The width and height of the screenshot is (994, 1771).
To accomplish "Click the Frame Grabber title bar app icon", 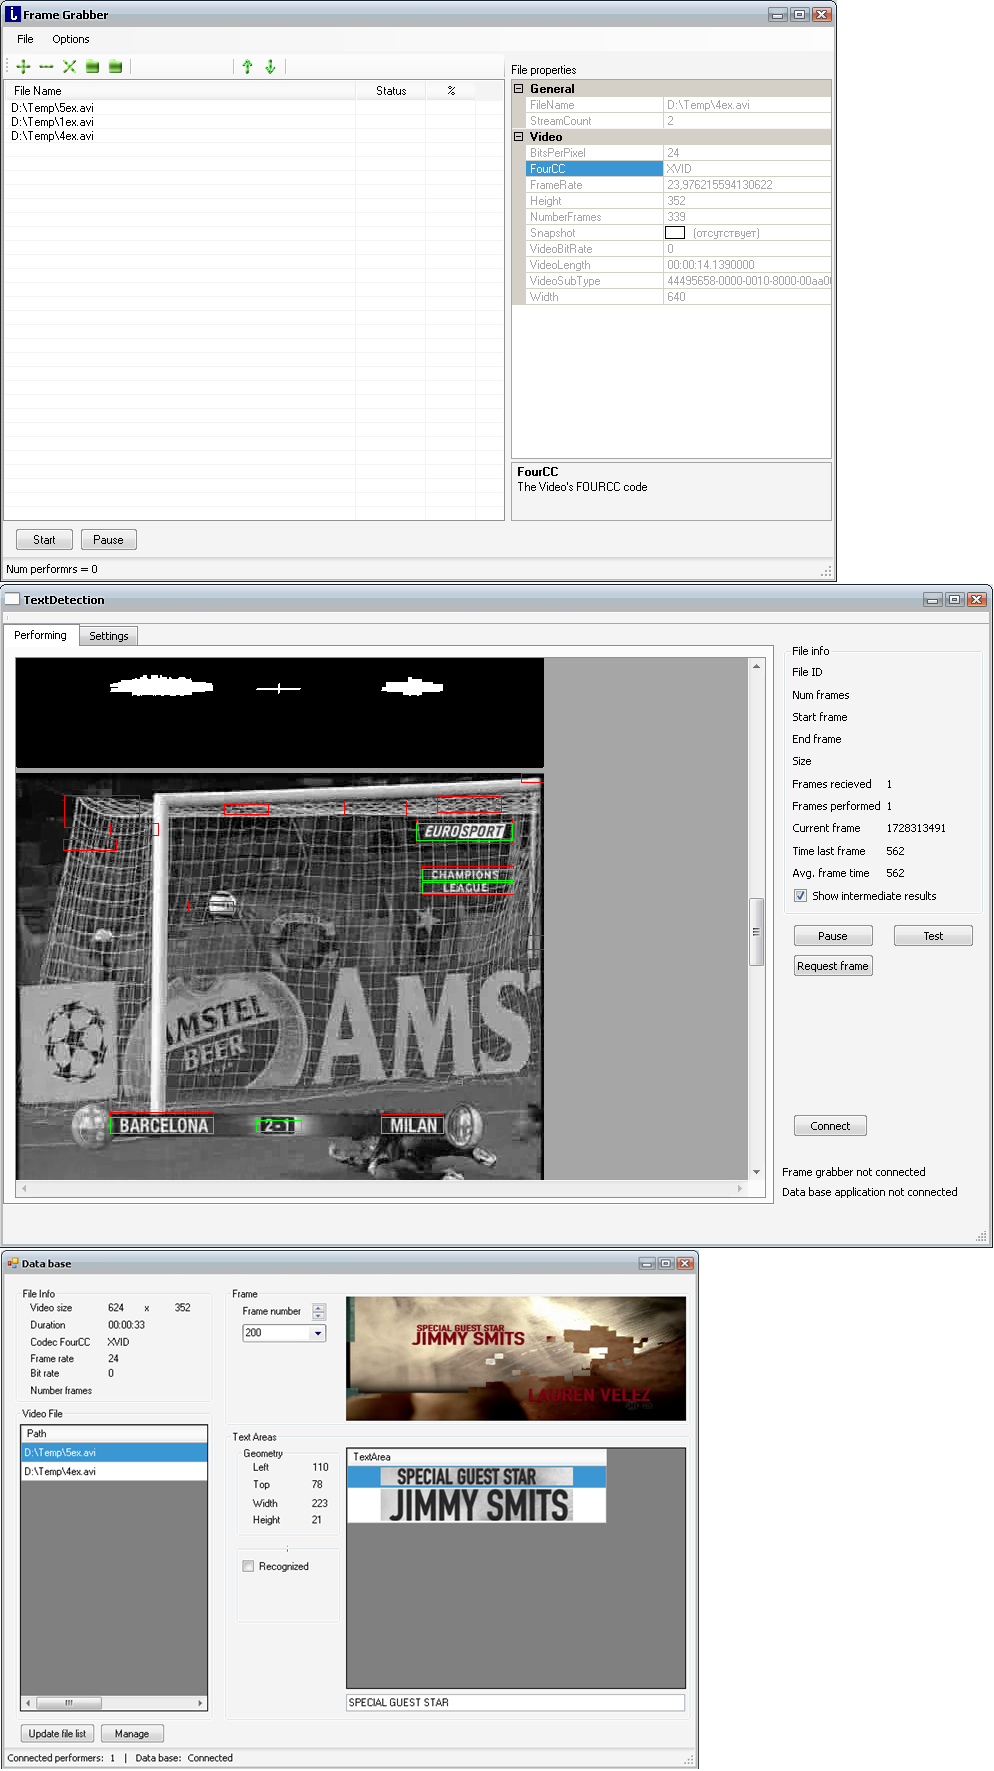I will pyautogui.click(x=13, y=14).
